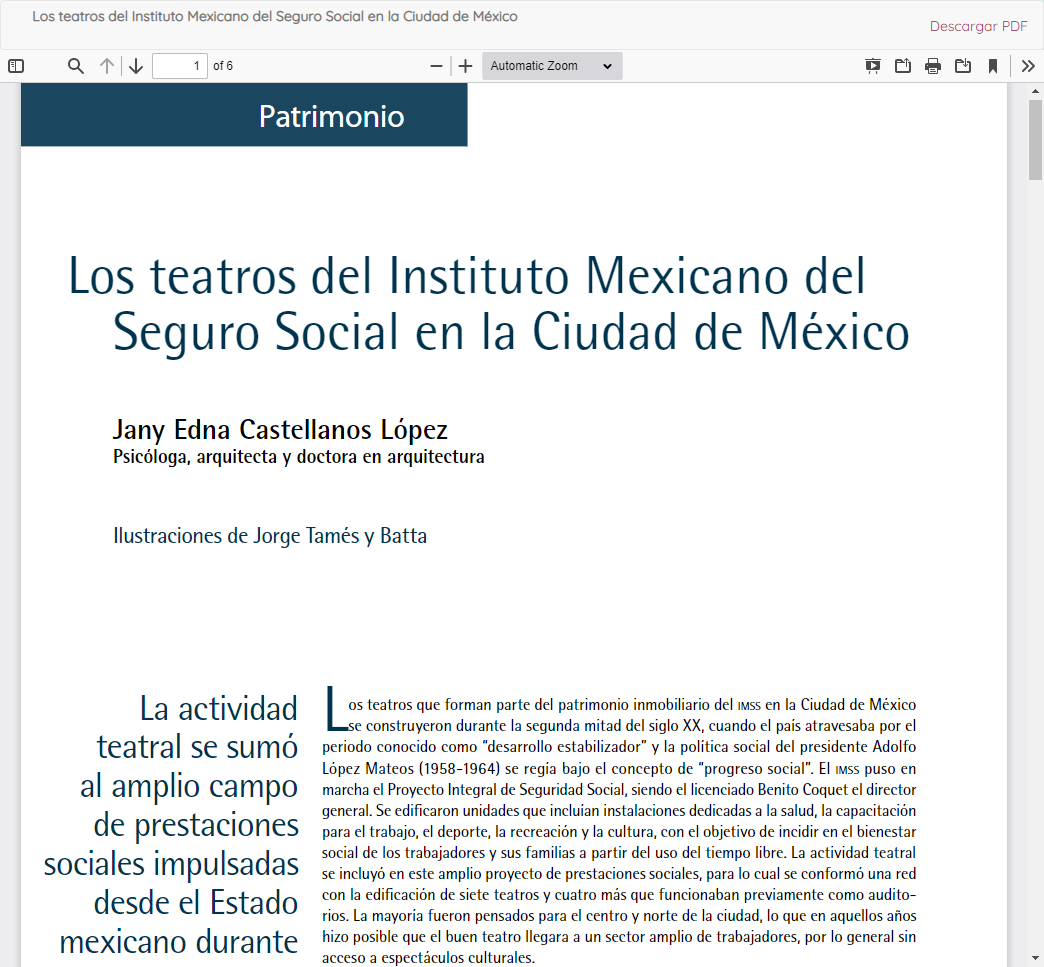Viewport: 1044px width, 967px height.
Task: Download the PDF with the save icon
Action: click(963, 66)
